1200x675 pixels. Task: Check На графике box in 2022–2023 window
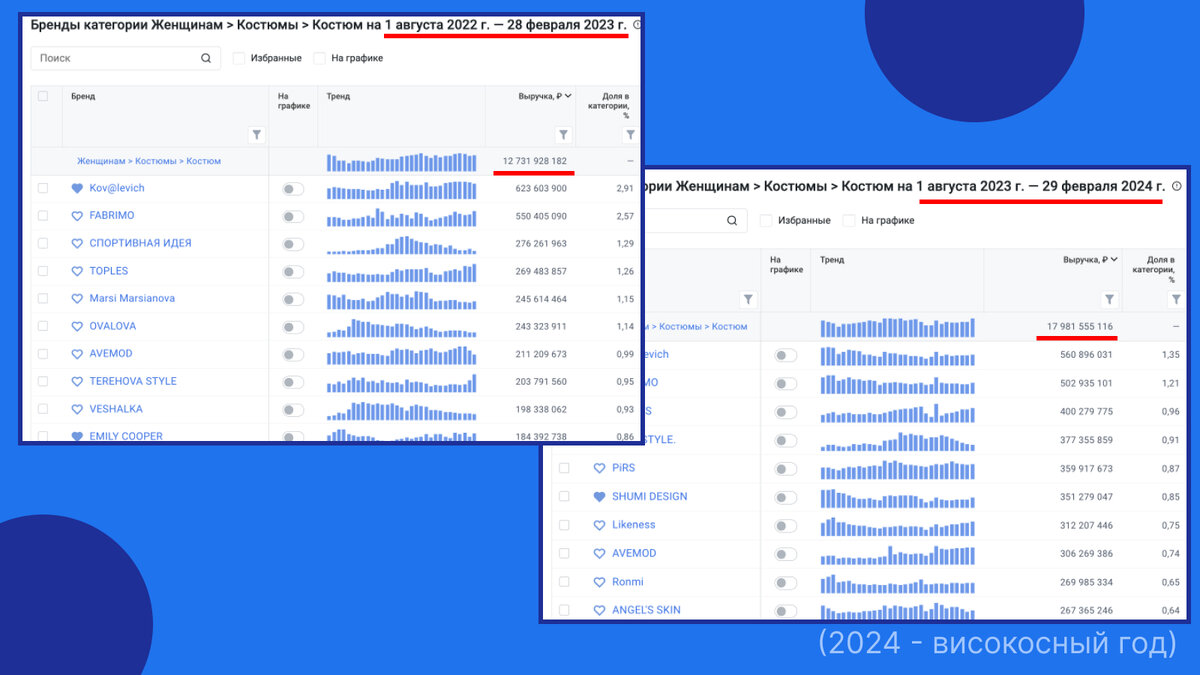(320, 58)
